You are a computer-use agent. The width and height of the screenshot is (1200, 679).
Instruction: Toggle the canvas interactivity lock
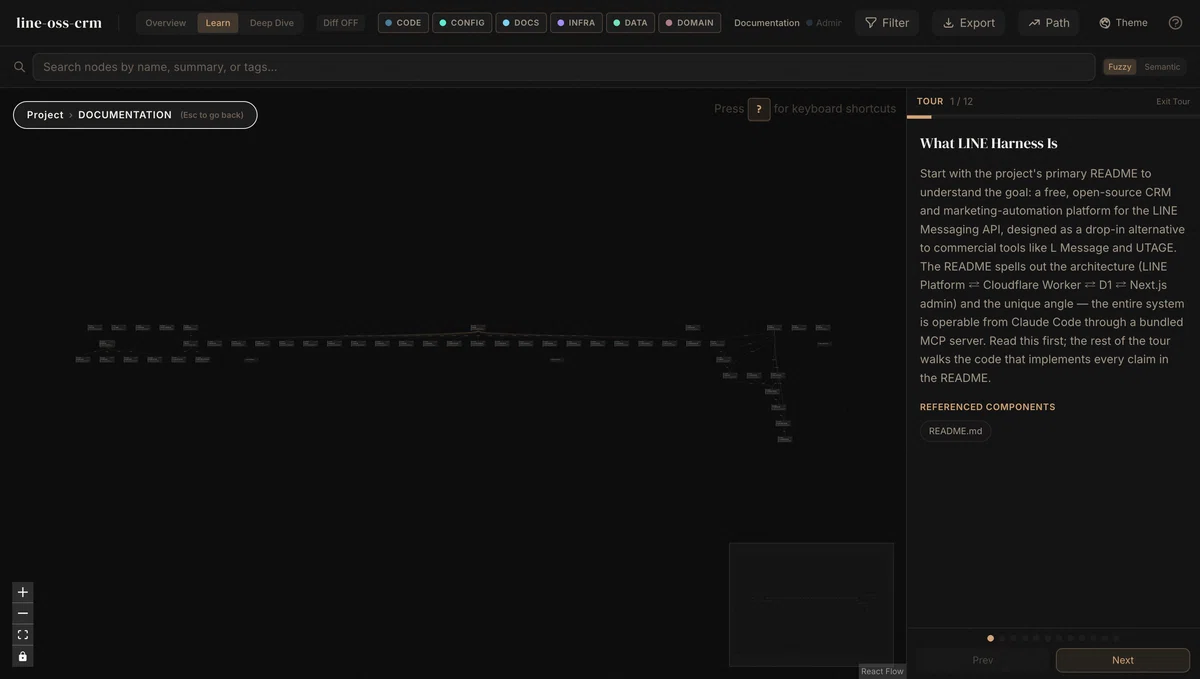click(x=23, y=656)
